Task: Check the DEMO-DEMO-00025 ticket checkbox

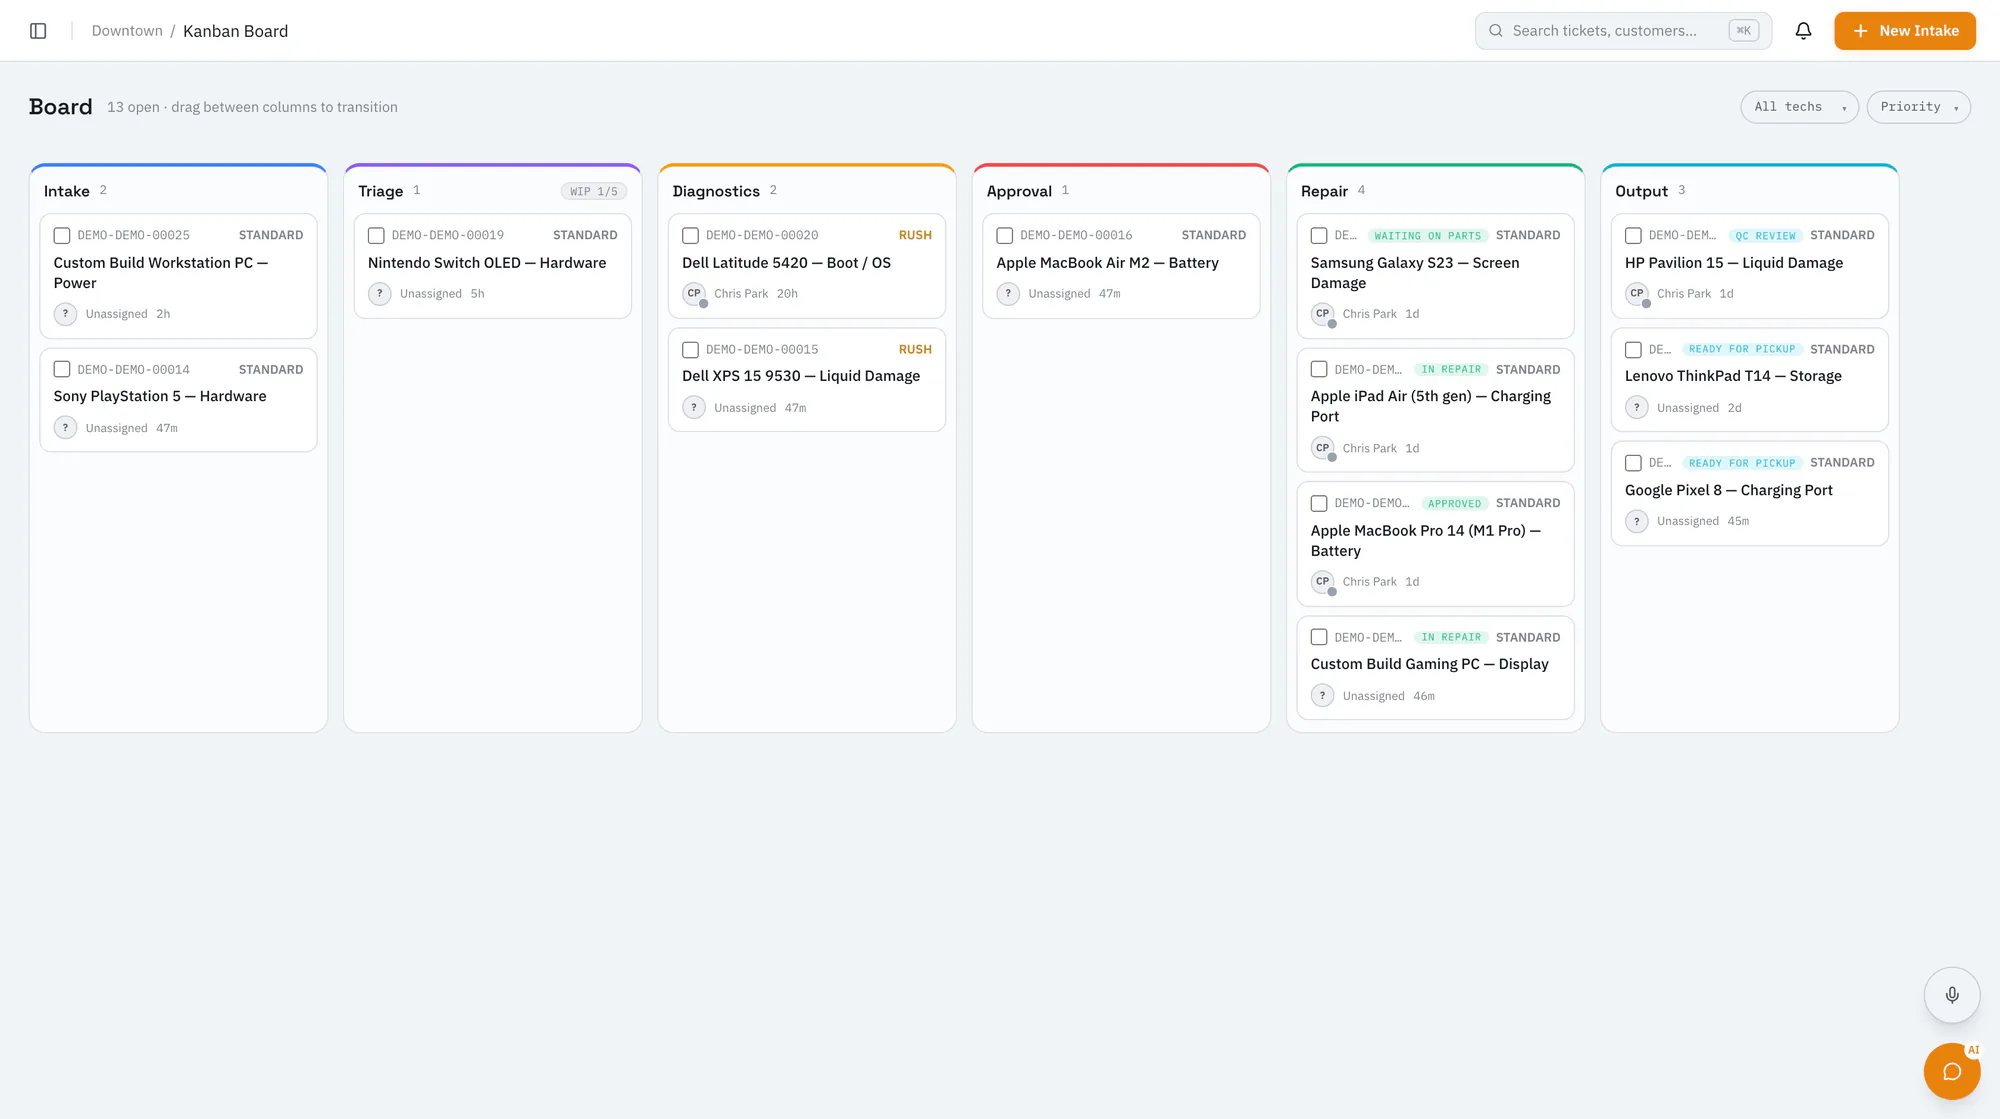Action: click(x=62, y=236)
